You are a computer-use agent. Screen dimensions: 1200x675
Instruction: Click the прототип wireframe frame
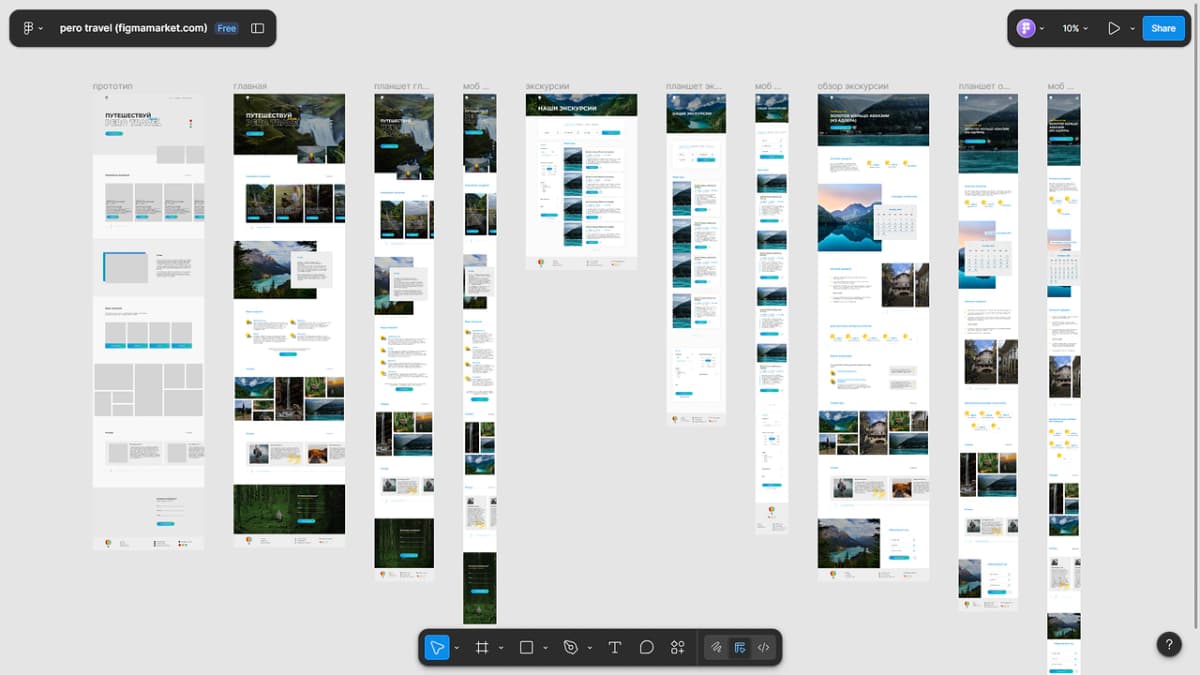pos(148,321)
